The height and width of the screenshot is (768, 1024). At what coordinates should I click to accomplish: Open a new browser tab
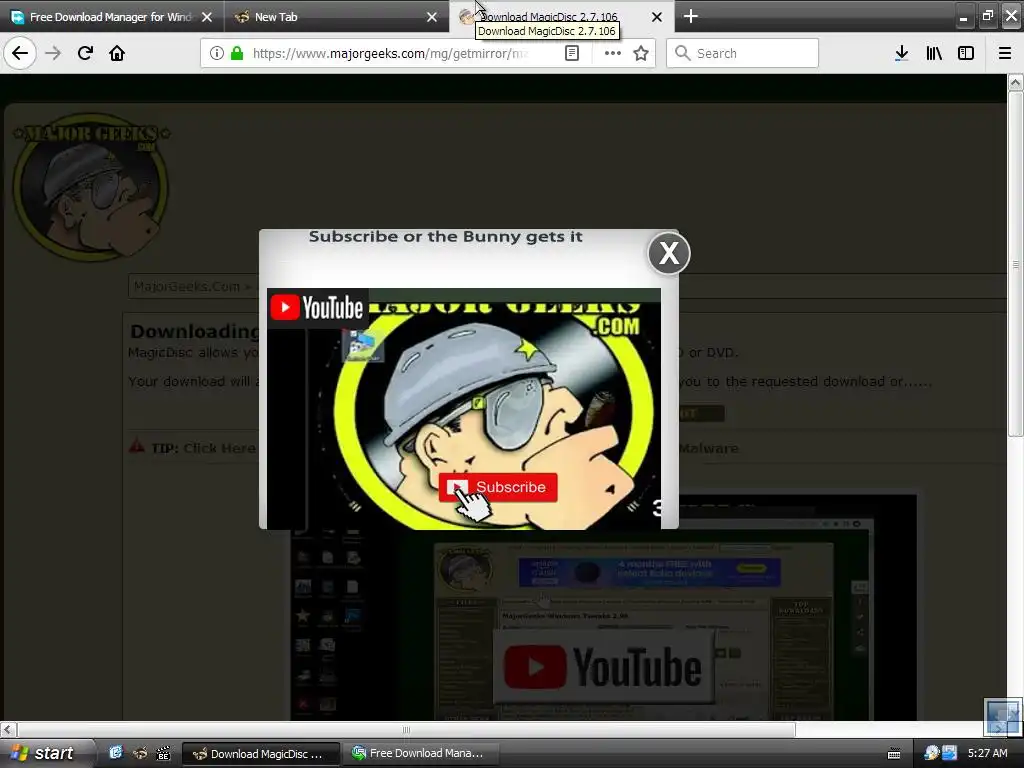click(690, 16)
